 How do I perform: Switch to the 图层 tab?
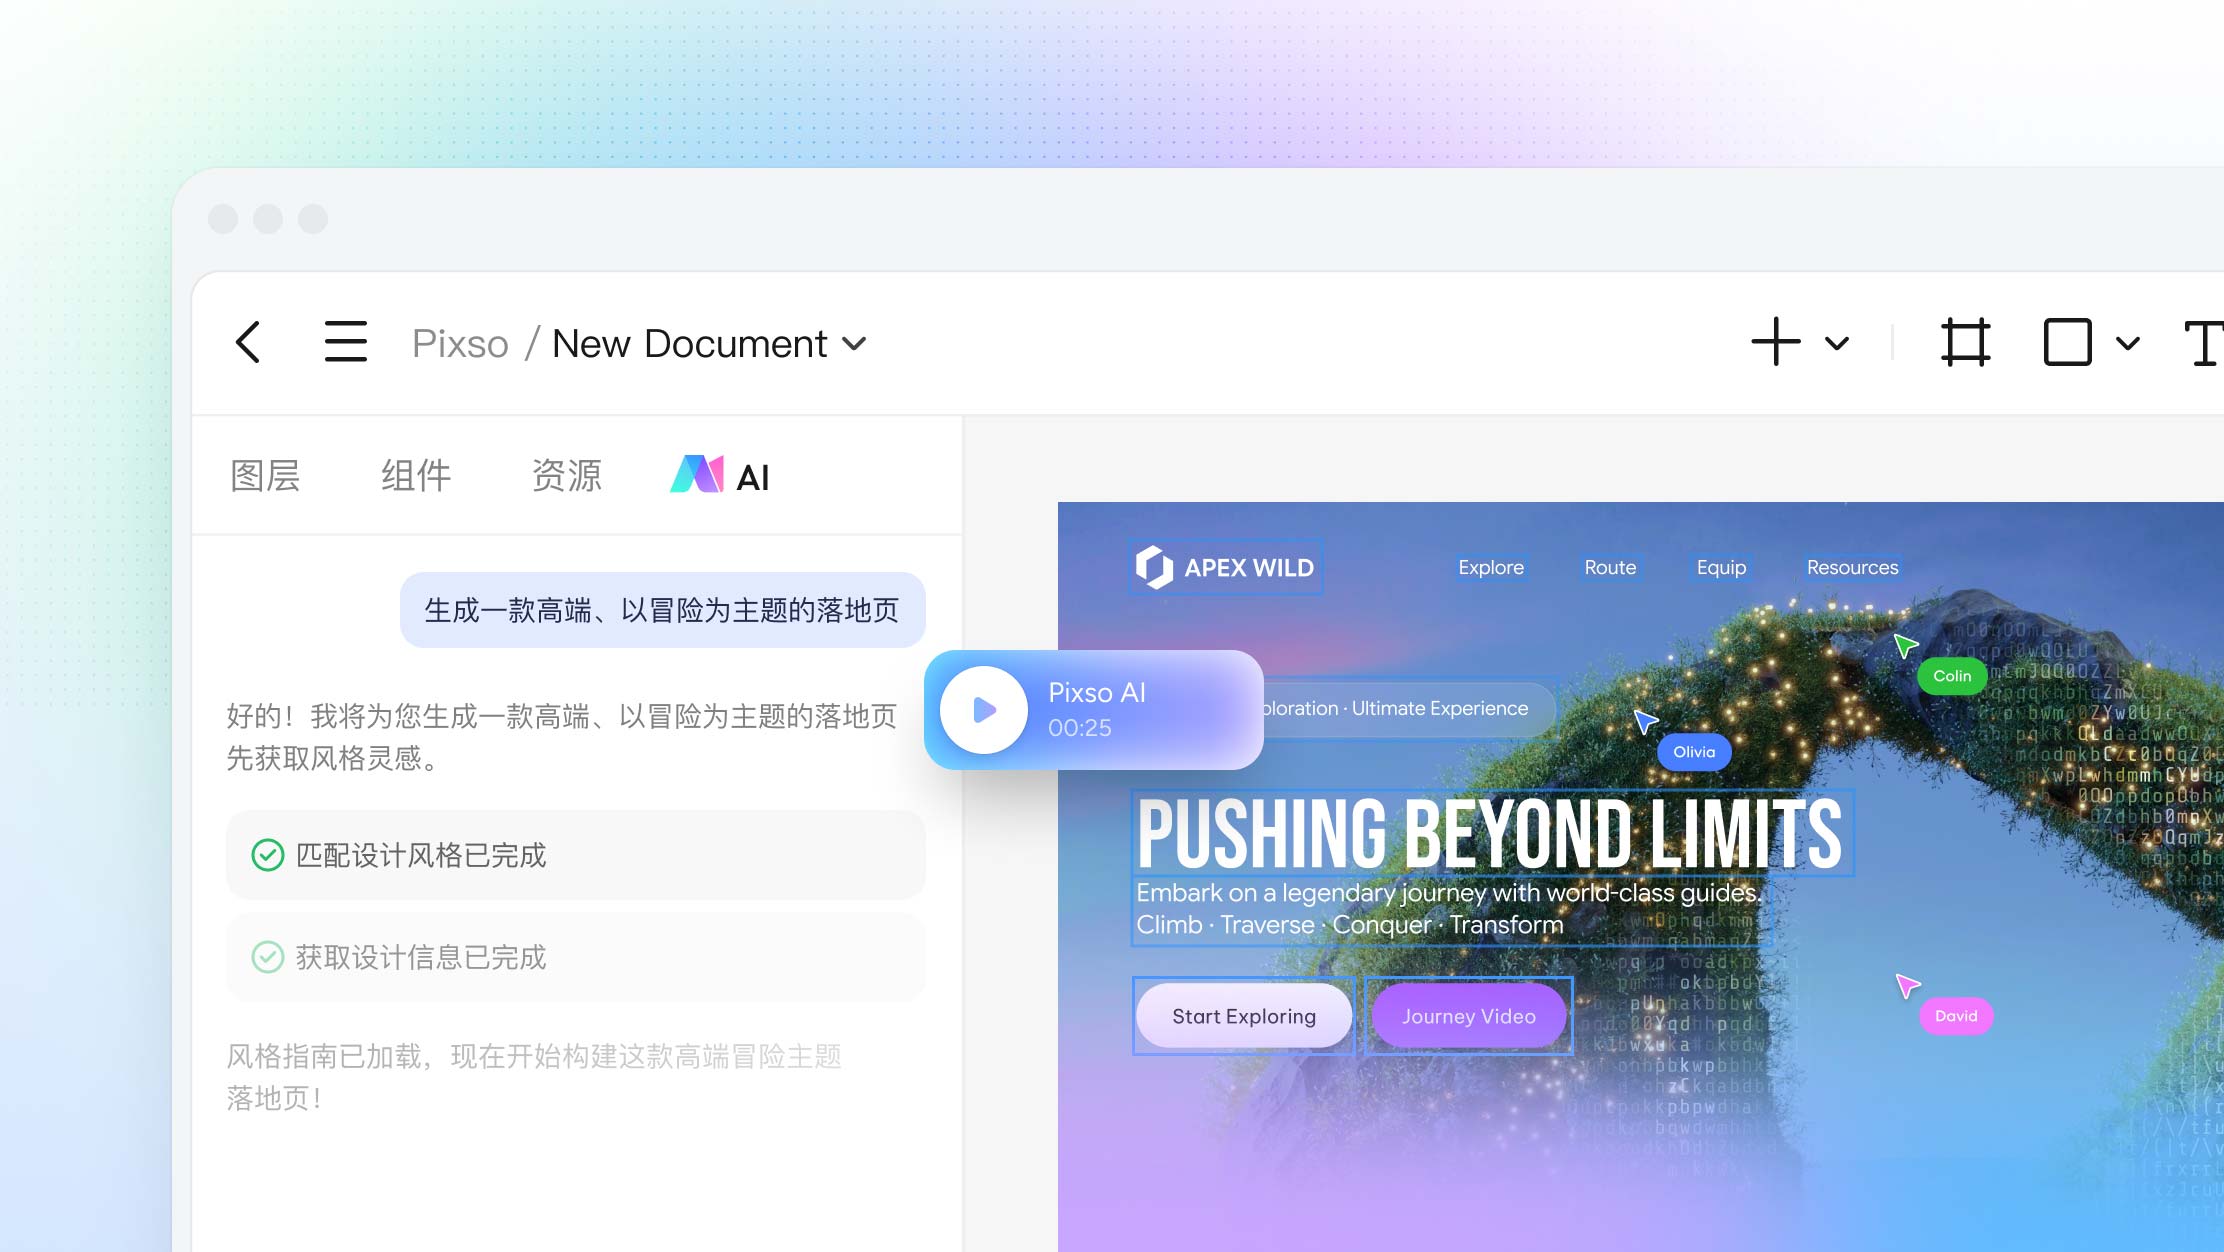tap(265, 475)
